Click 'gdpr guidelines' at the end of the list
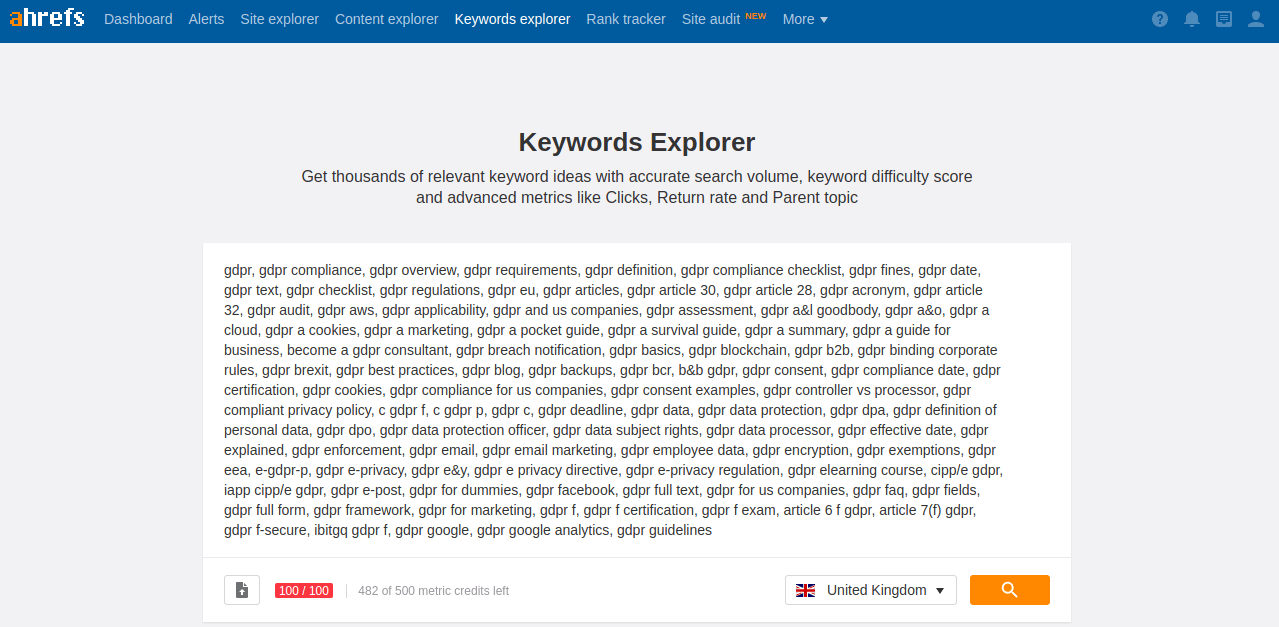Image resolution: width=1279 pixels, height=627 pixels. pyautogui.click(x=664, y=530)
